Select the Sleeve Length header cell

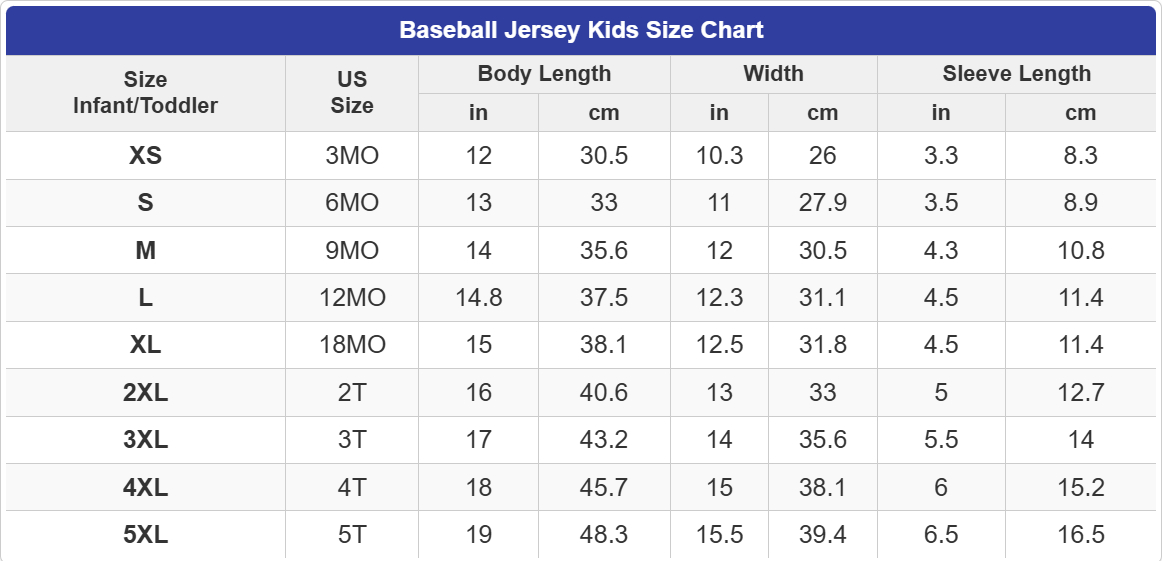point(1016,74)
